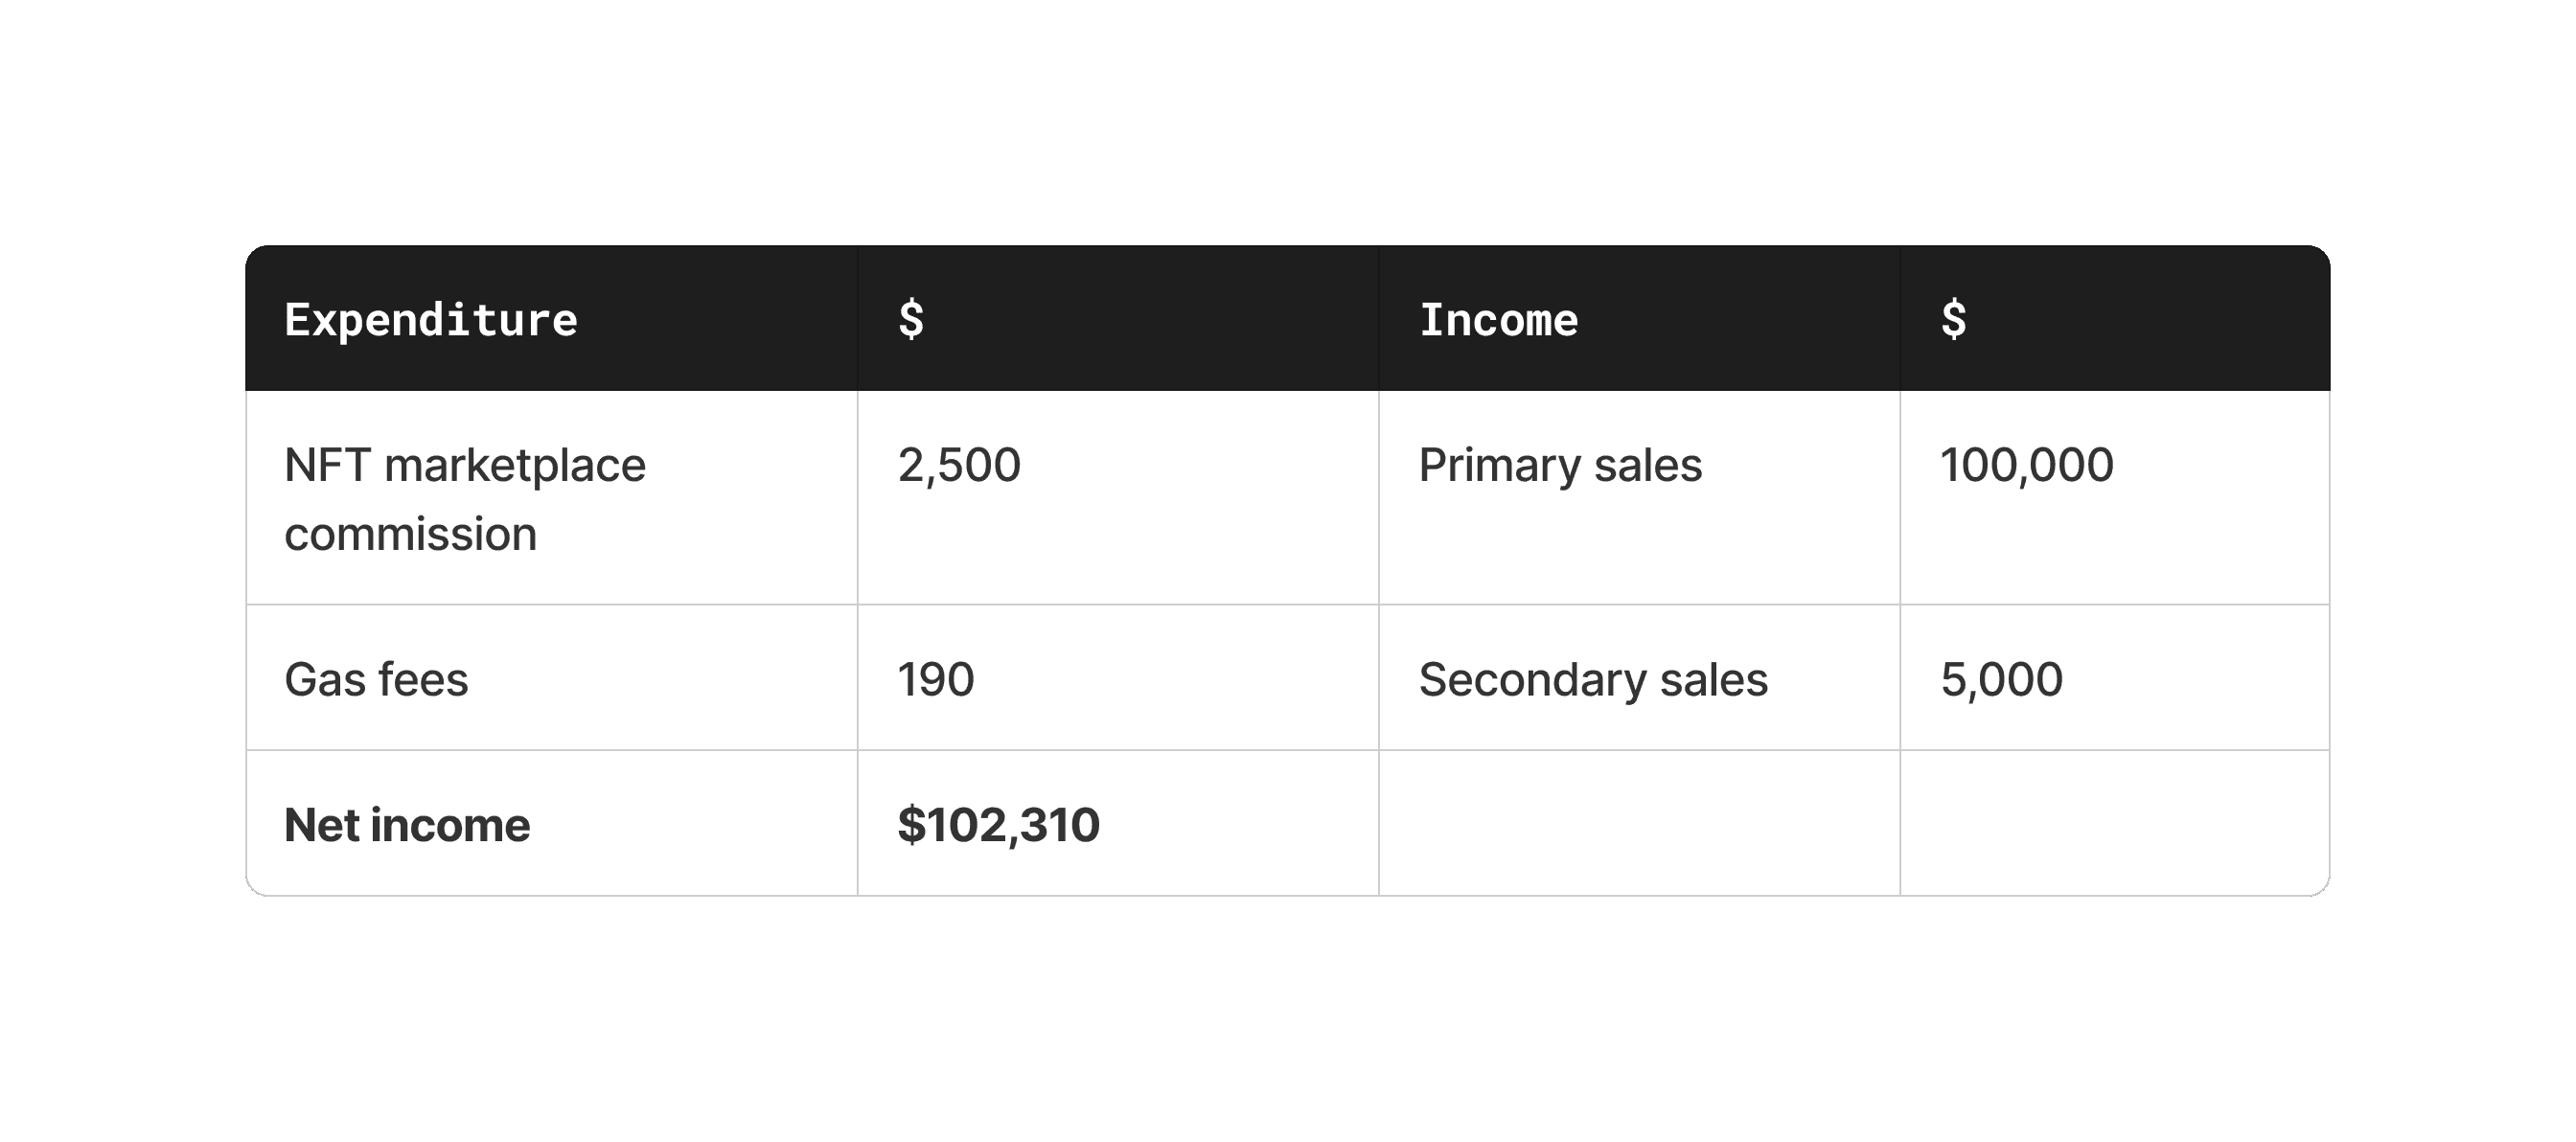The image size is (2576, 1142).
Task: Click the $102,310 net income total
Action: click(x=998, y=825)
